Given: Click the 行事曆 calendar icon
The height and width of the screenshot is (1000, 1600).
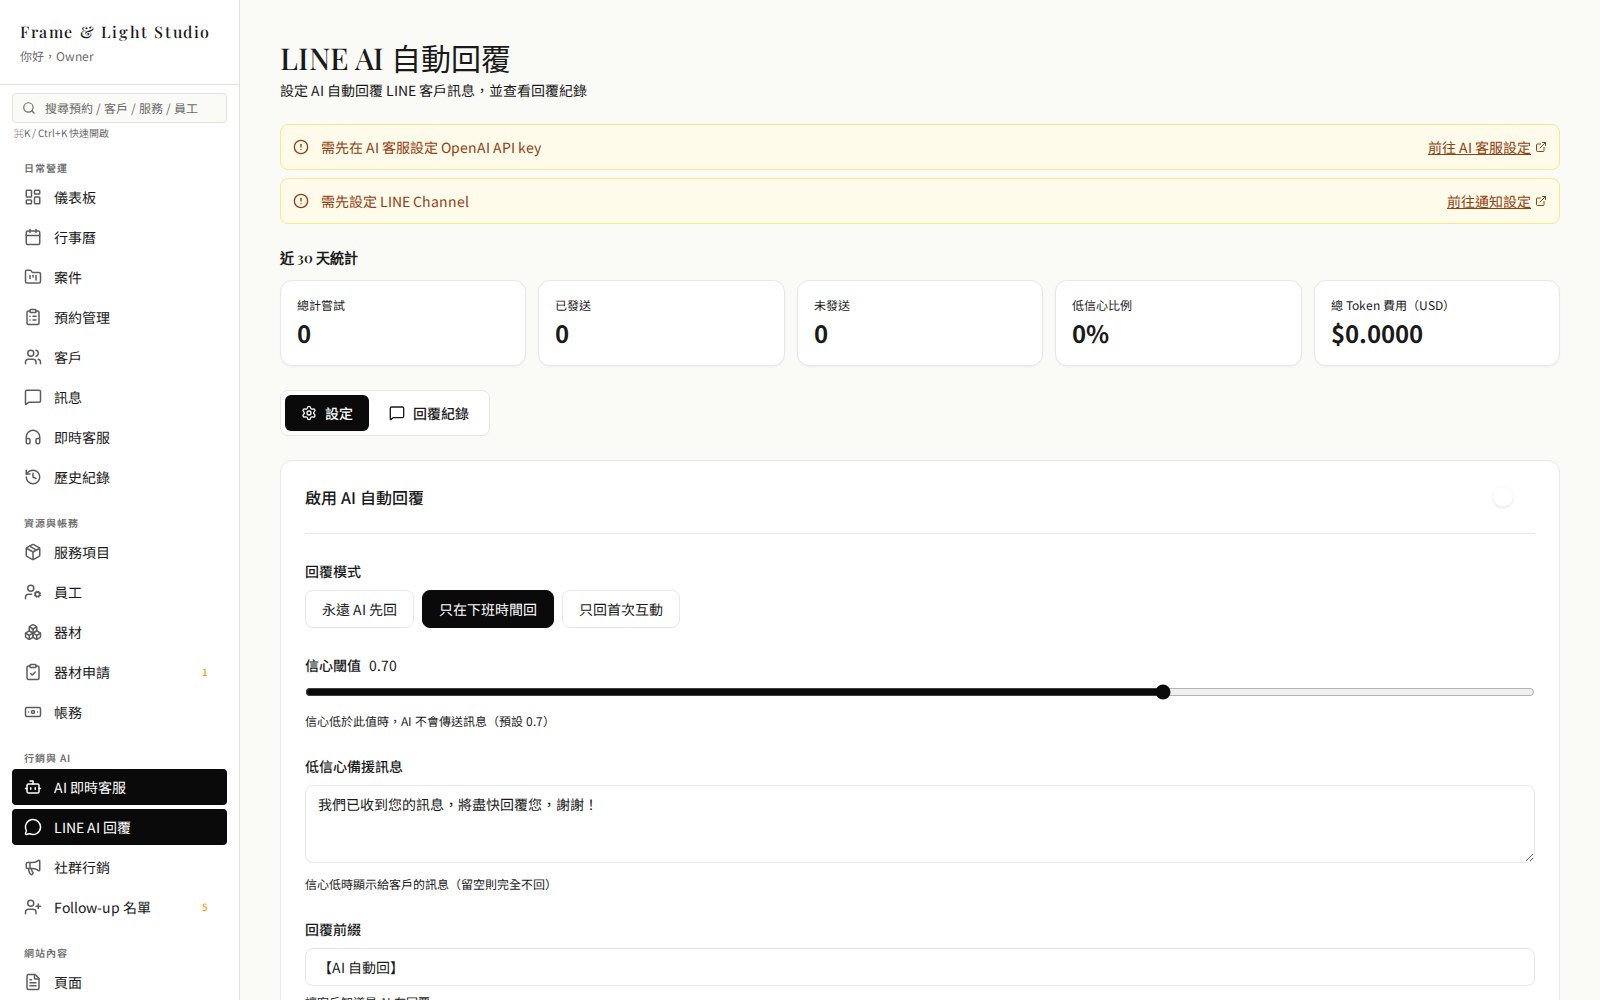Looking at the screenshot, I should tap(33, 237).
